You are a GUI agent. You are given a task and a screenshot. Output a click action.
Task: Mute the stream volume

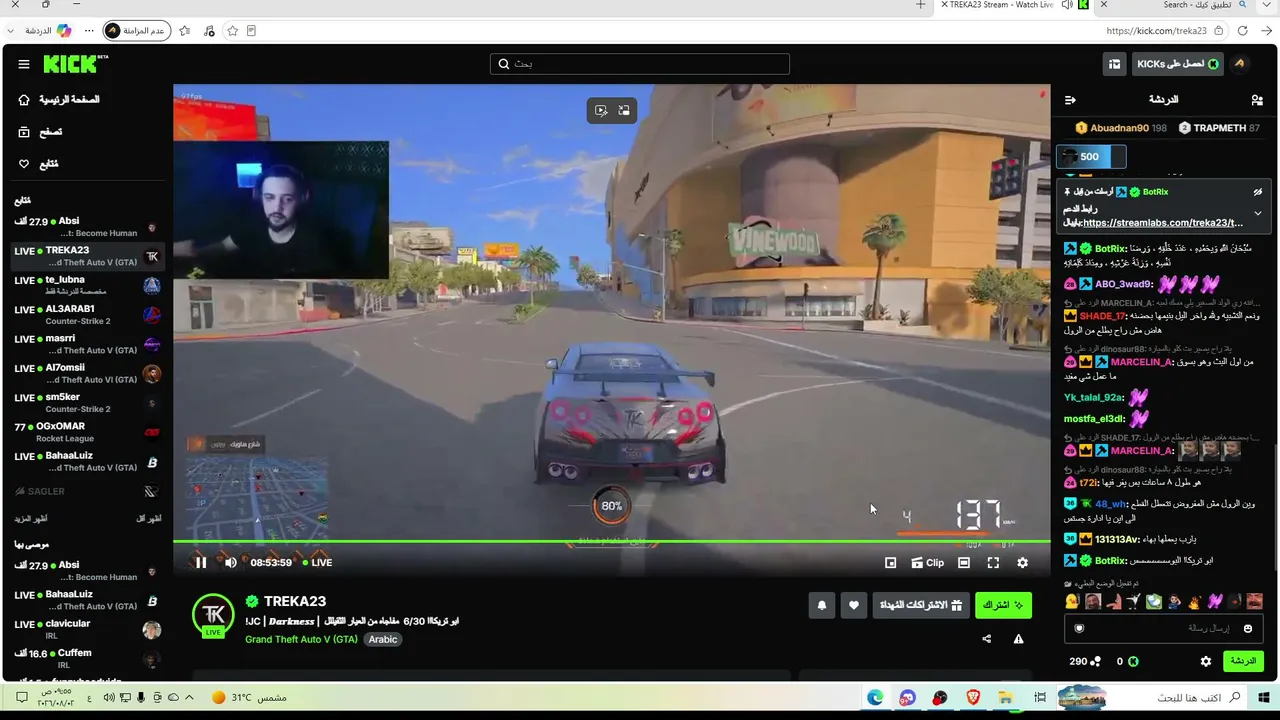[x=231, y=563]
